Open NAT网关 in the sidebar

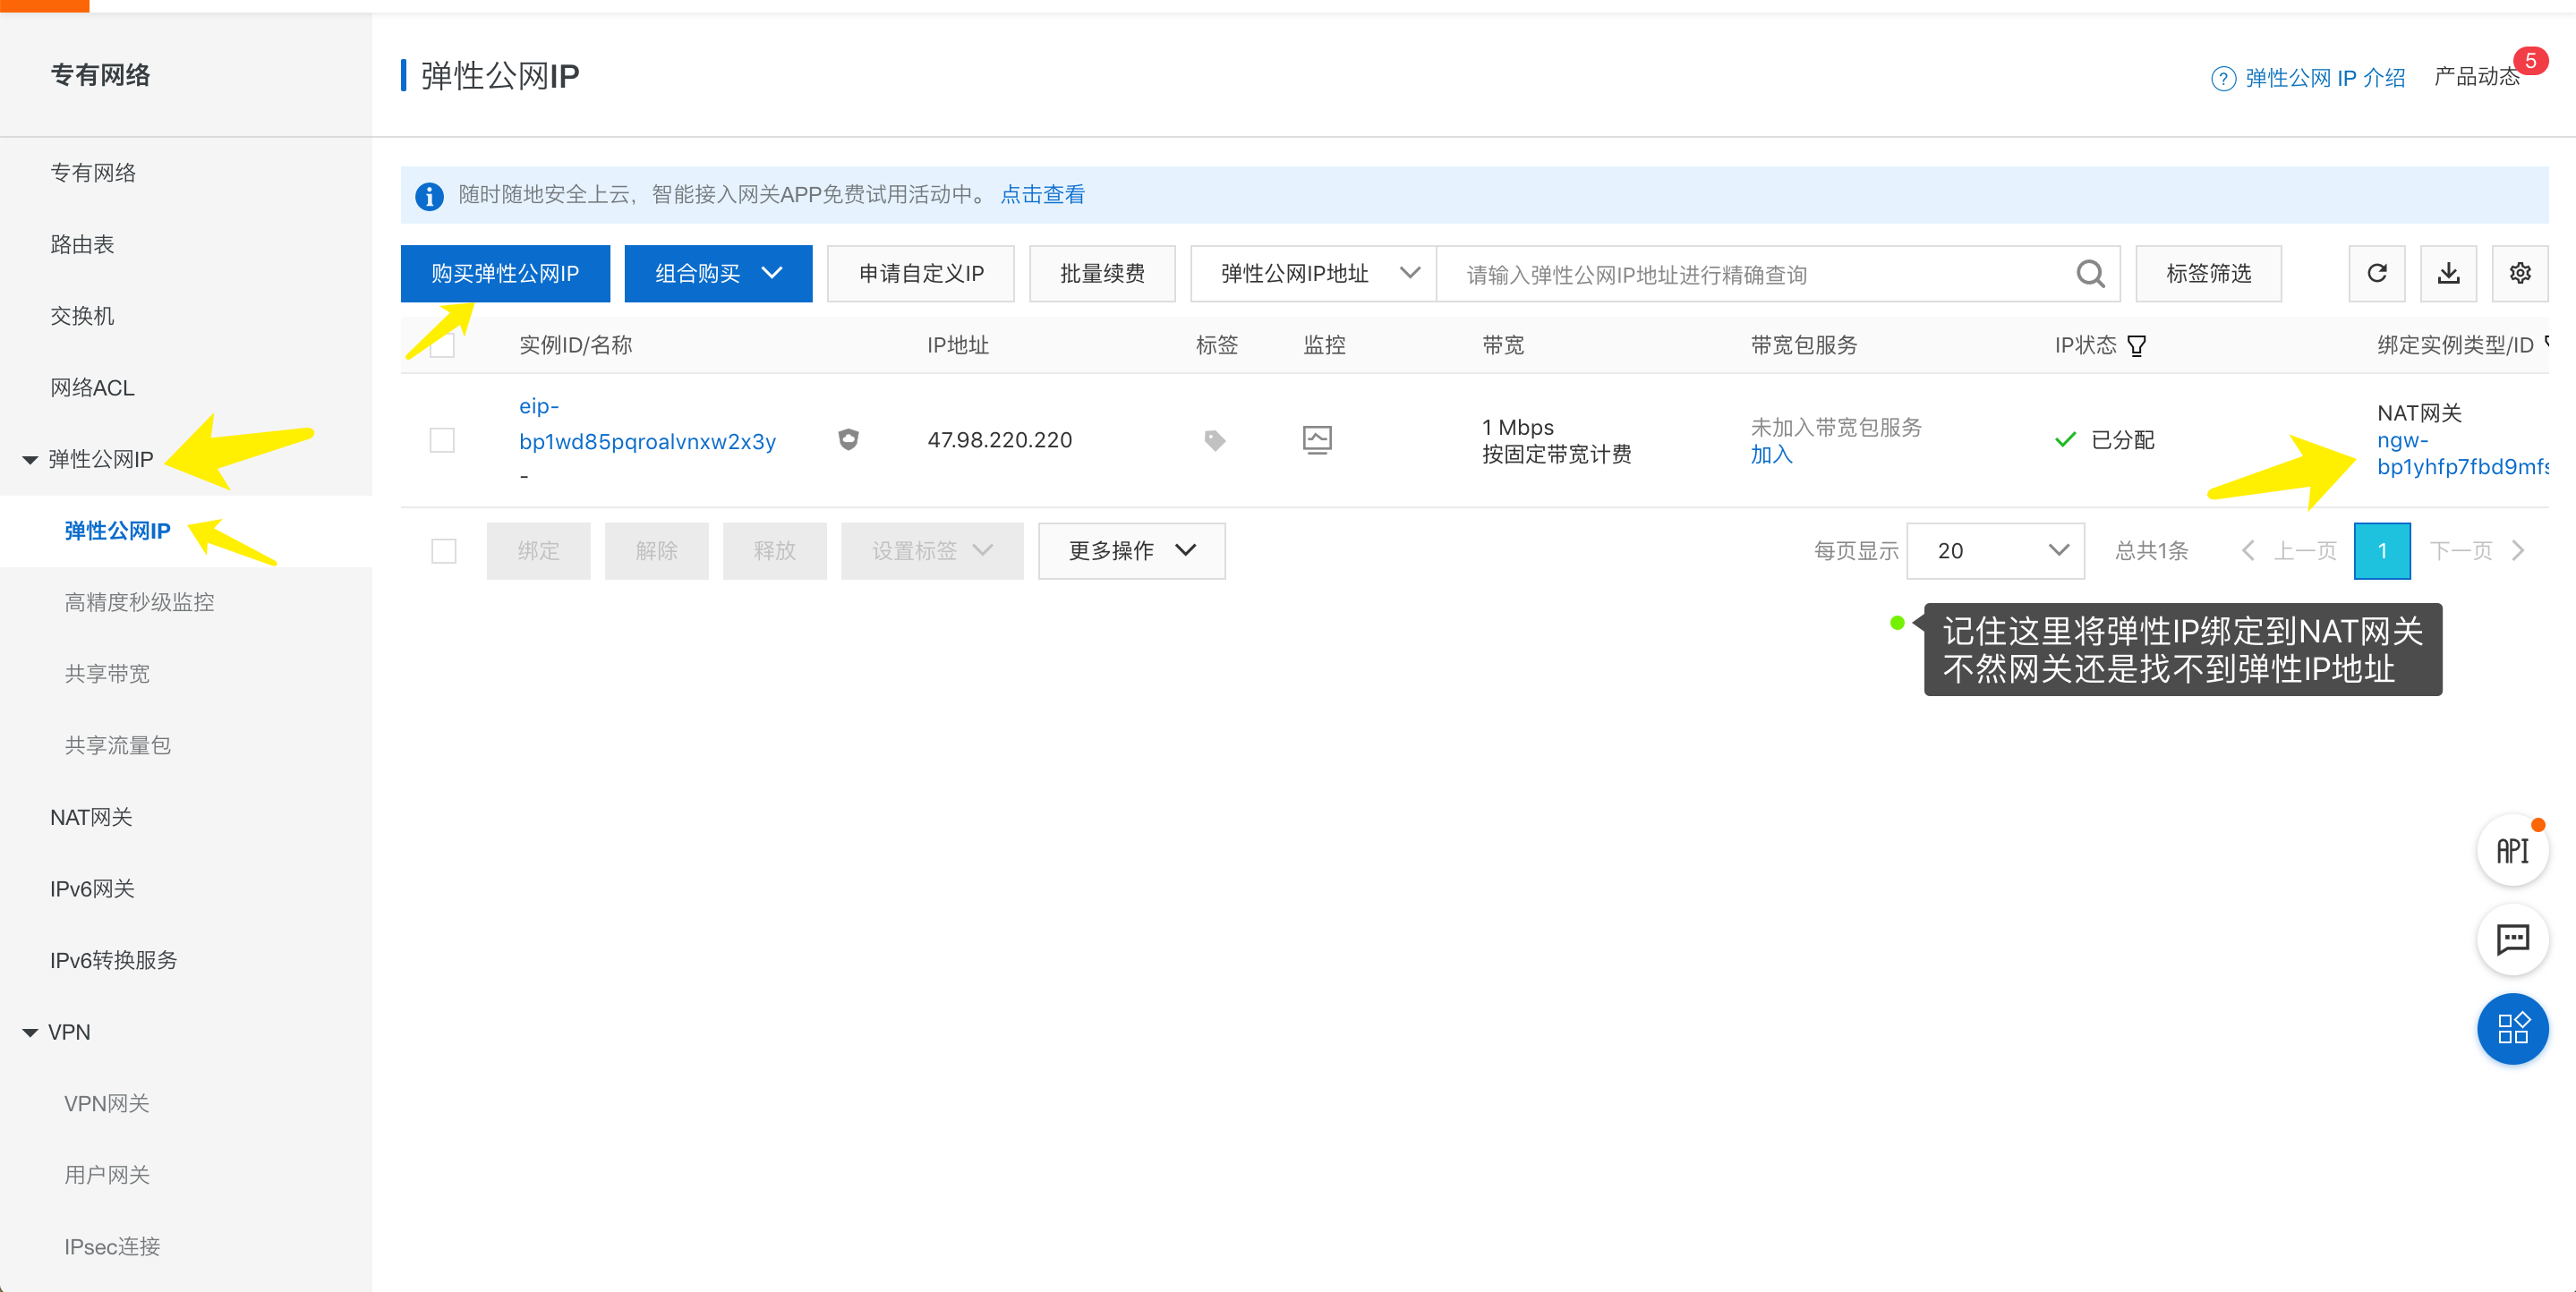point(91,817)
